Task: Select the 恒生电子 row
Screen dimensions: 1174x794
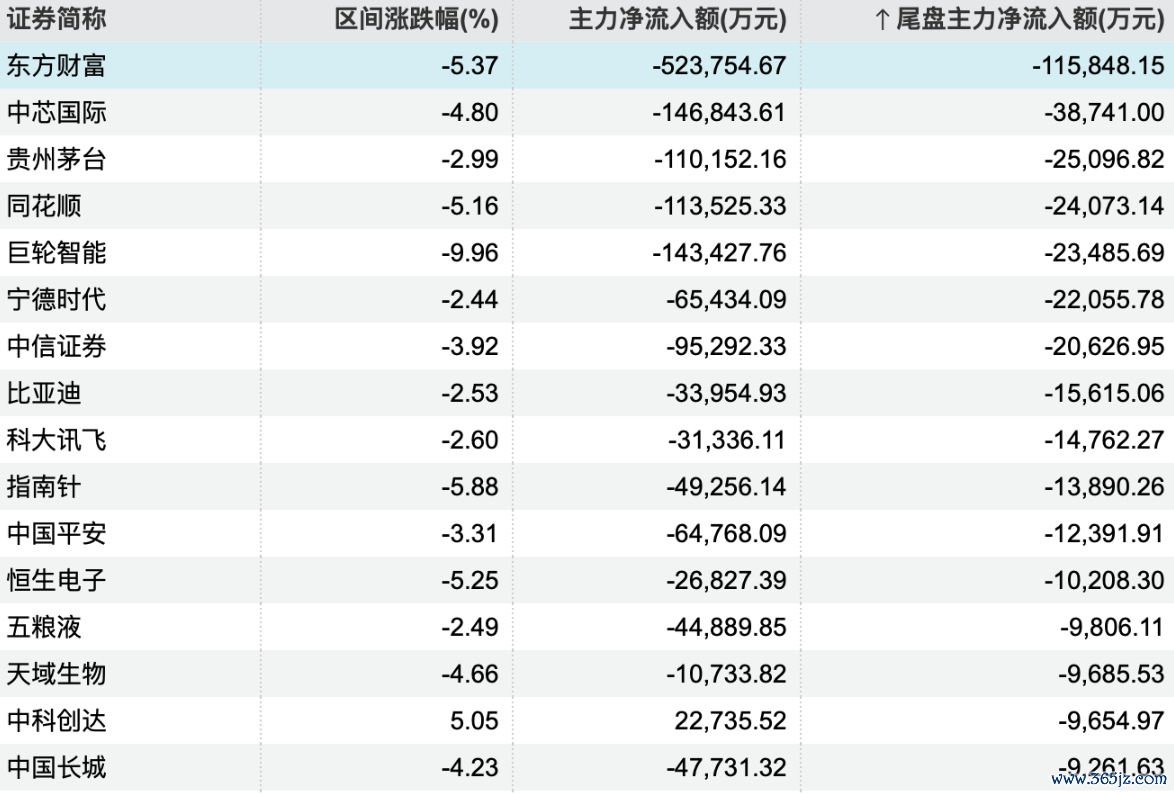Action: pyautogui.click(x=587, y=580)
